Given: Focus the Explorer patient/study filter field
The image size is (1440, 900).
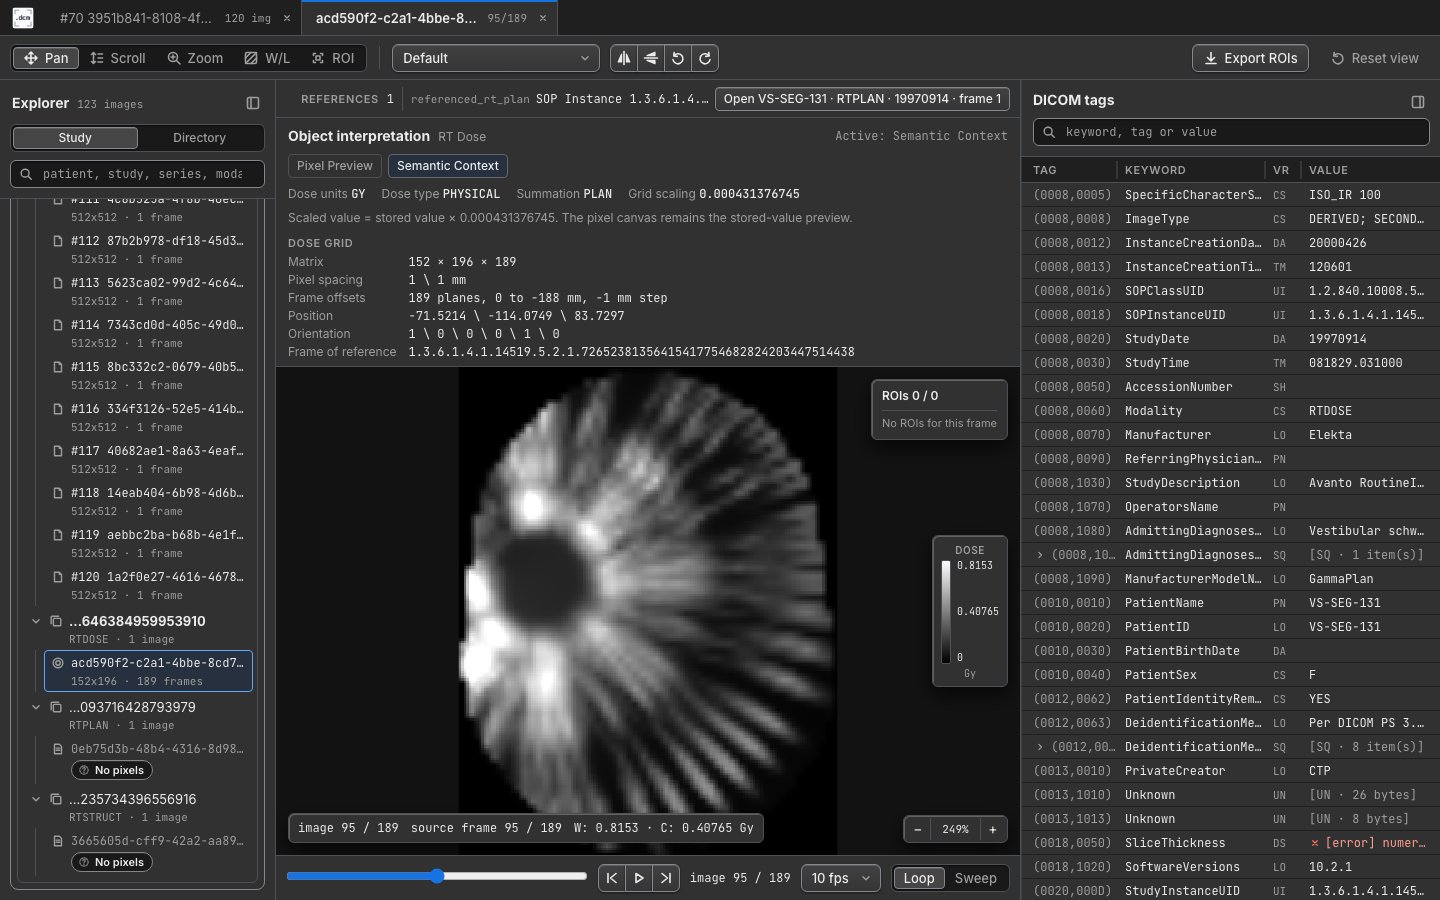Looking at the screenshot, I should pos(137,174).
